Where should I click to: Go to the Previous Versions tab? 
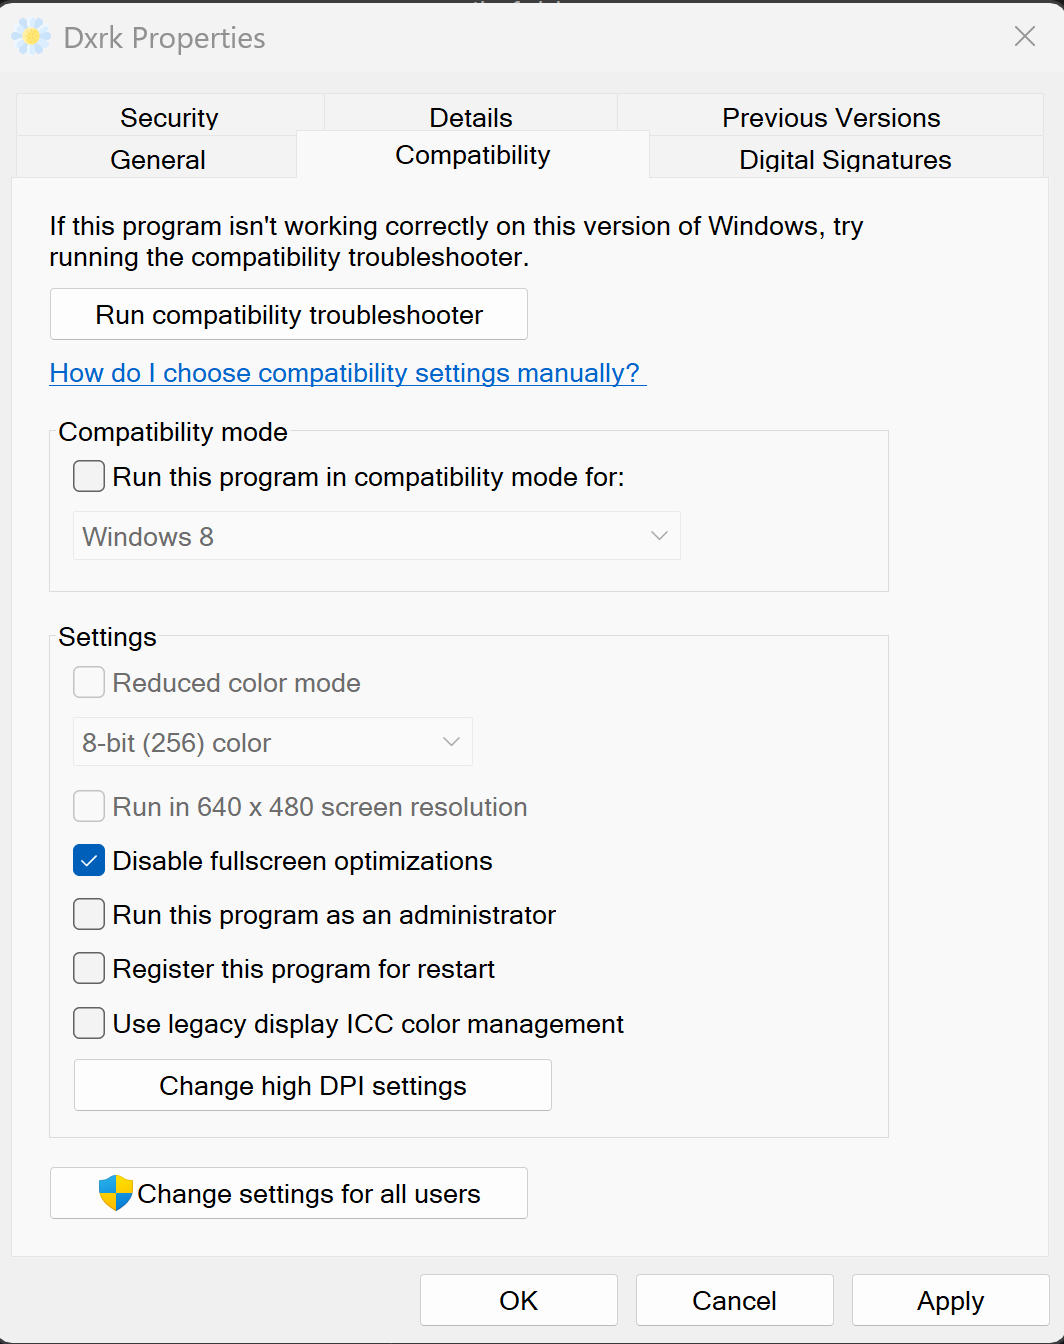pos(831,117)
